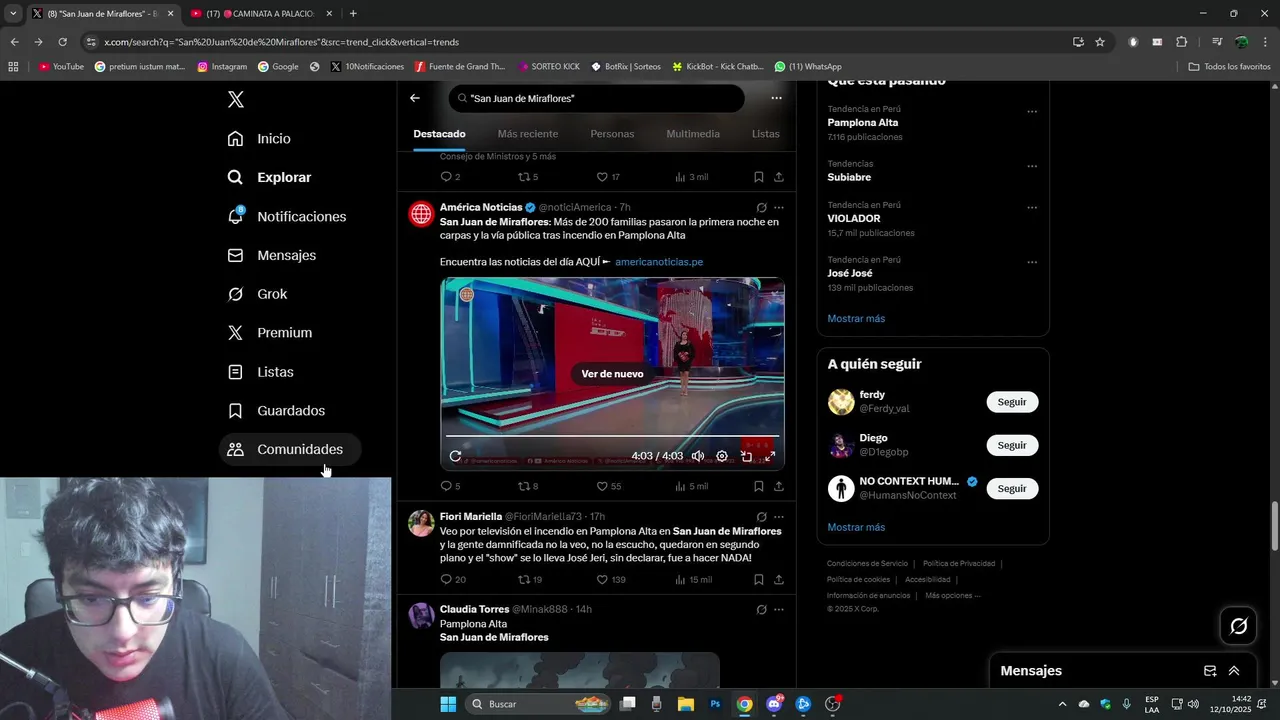
Task: Open more options on Fiori Mariella post
Action: click(779, 517)
